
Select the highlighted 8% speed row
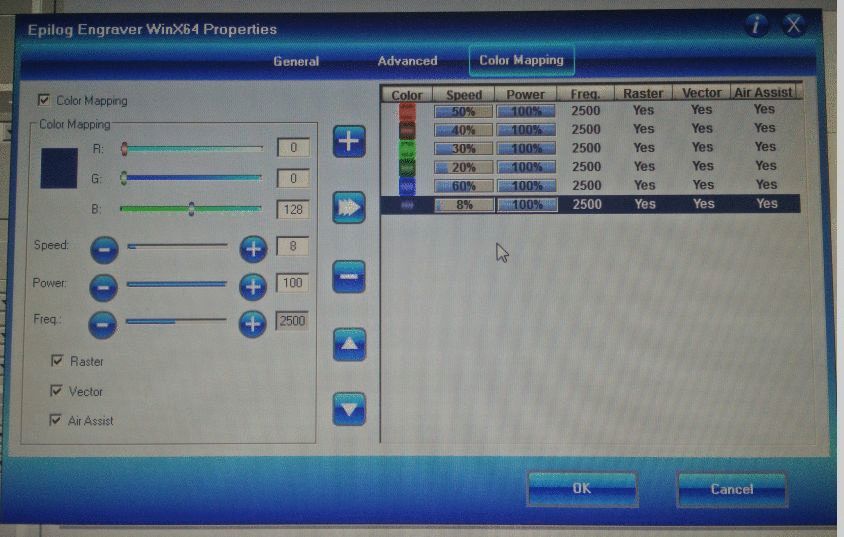coord(590,204)
